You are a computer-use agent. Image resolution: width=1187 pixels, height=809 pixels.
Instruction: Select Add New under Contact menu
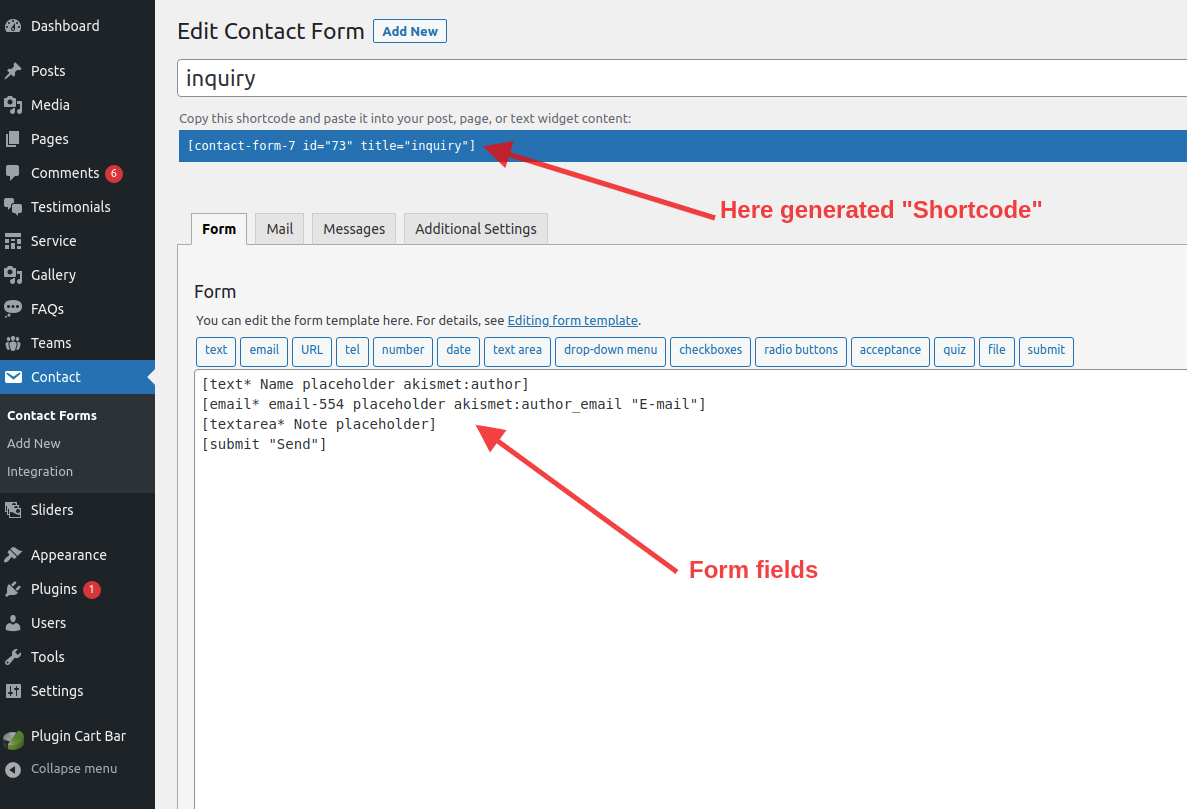click(x=33, y=443)
